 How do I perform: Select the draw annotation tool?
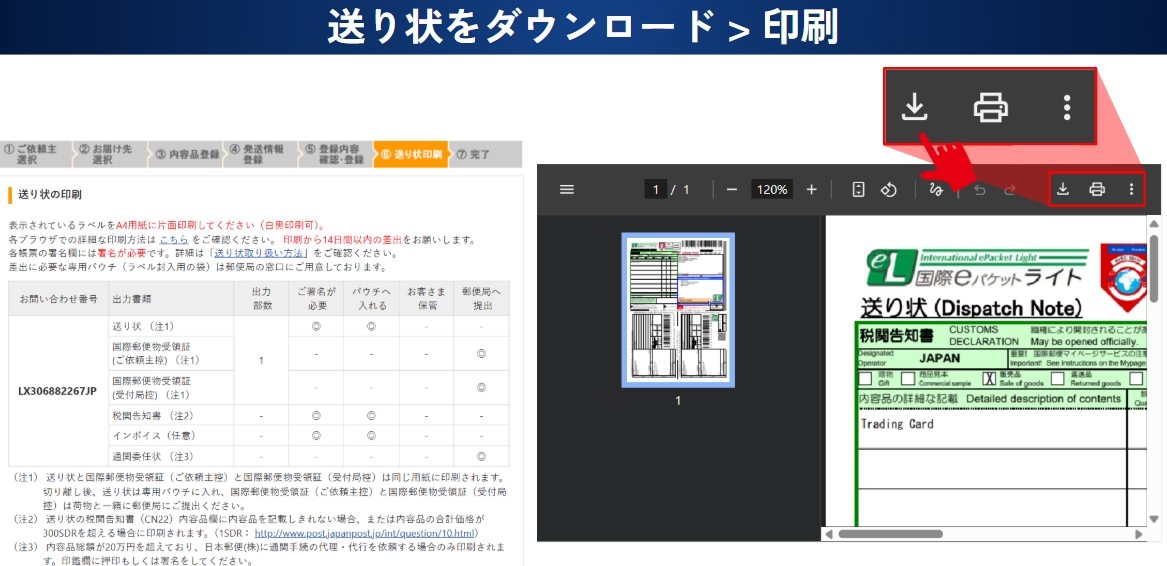pos(937,189)
